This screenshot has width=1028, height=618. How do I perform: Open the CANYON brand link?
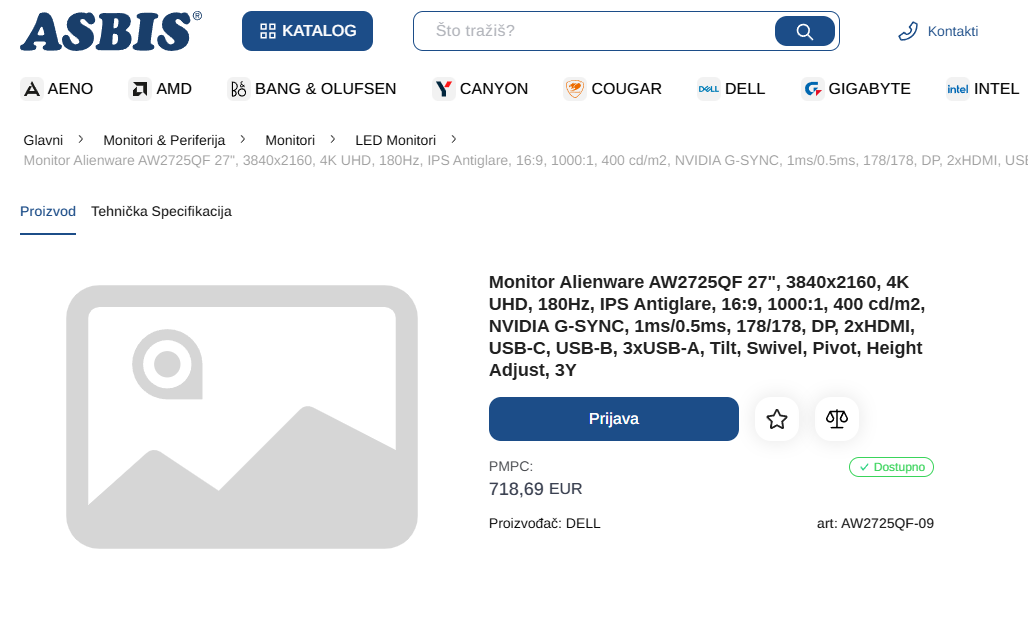pyautogui.click(x=494, y=88)
